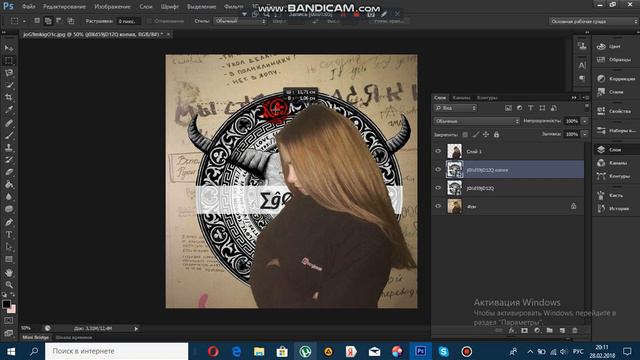
Task: Switch to the Контуры tab in Layers panel
Action: (487, 98)
